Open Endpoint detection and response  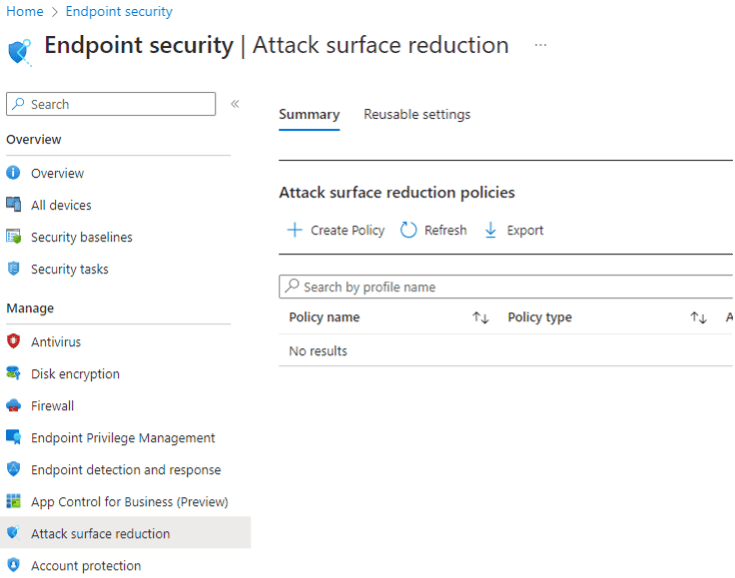126,470
